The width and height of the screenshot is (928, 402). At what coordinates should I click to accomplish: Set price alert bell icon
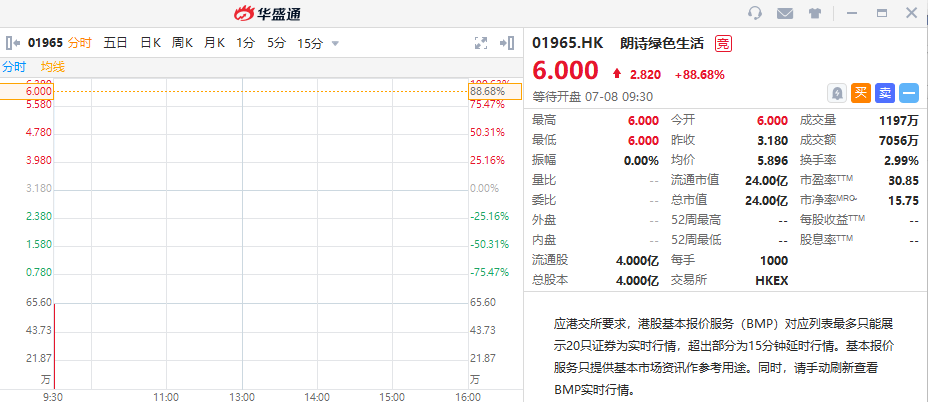point(836,94)
